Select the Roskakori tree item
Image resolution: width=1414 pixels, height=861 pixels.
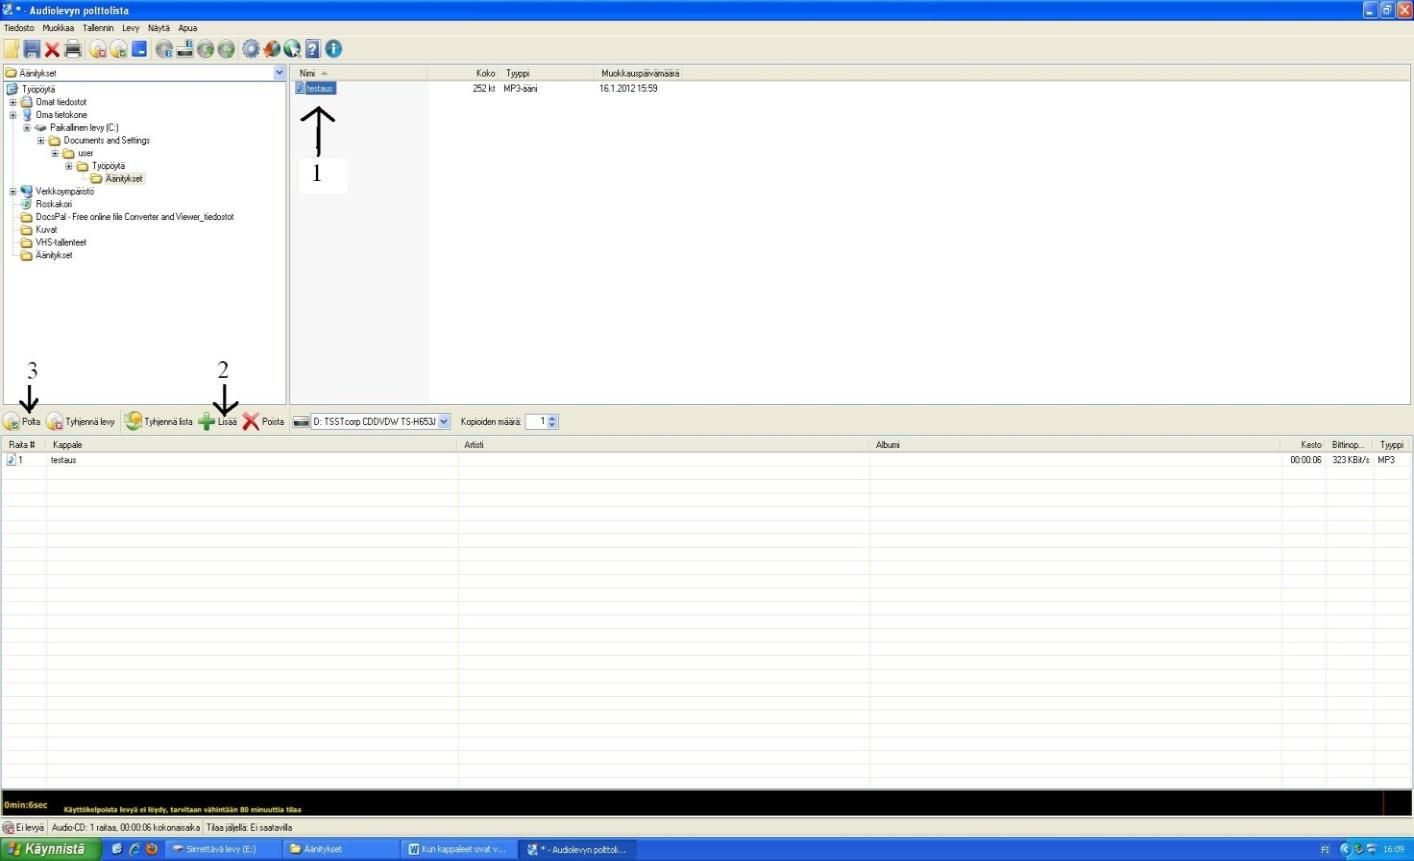click(54, 204)
